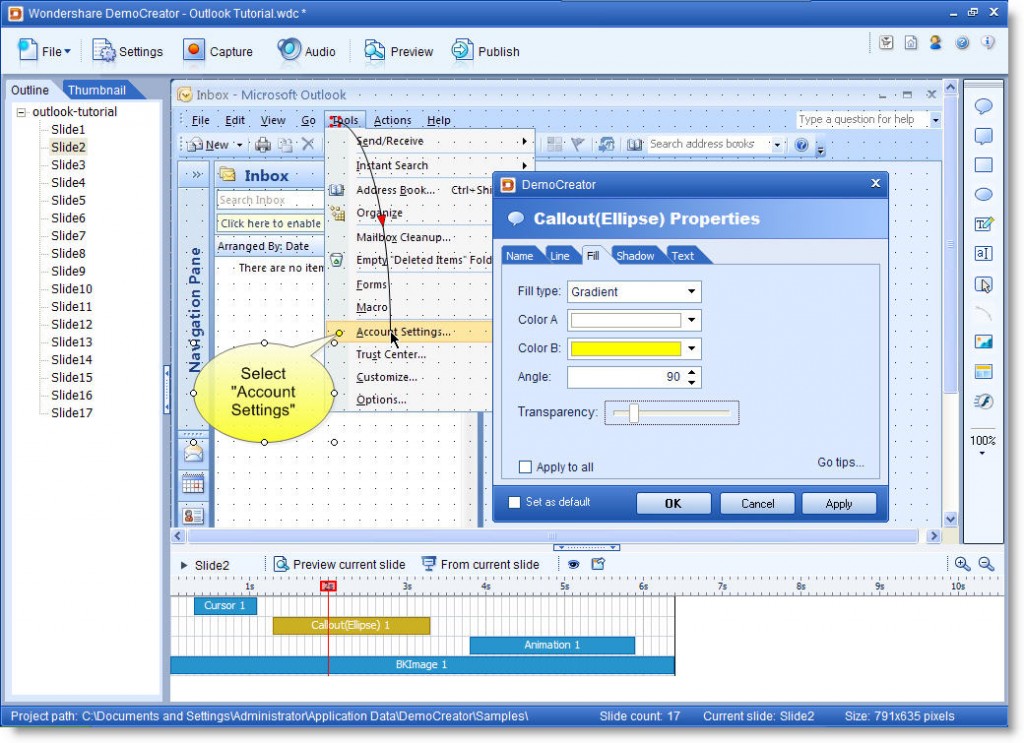Select the speech bubble callout tool
The height and width of the screenshot is (743, 1024).
click(984, 106)
